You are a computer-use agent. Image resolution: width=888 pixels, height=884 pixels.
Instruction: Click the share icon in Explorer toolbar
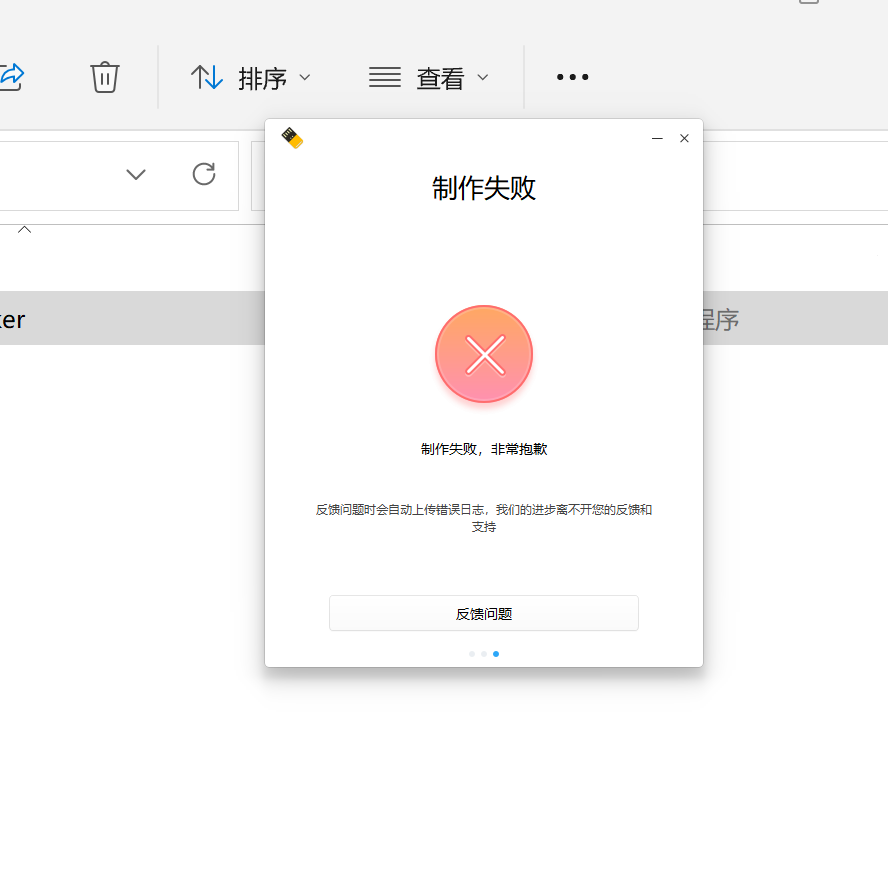pyautogui.click(x=11, y=77)
